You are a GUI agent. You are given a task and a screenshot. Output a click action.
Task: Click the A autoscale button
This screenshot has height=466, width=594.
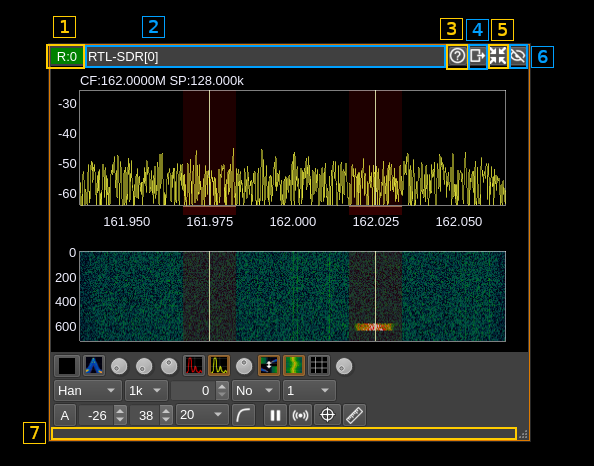[x=65, y=415]
